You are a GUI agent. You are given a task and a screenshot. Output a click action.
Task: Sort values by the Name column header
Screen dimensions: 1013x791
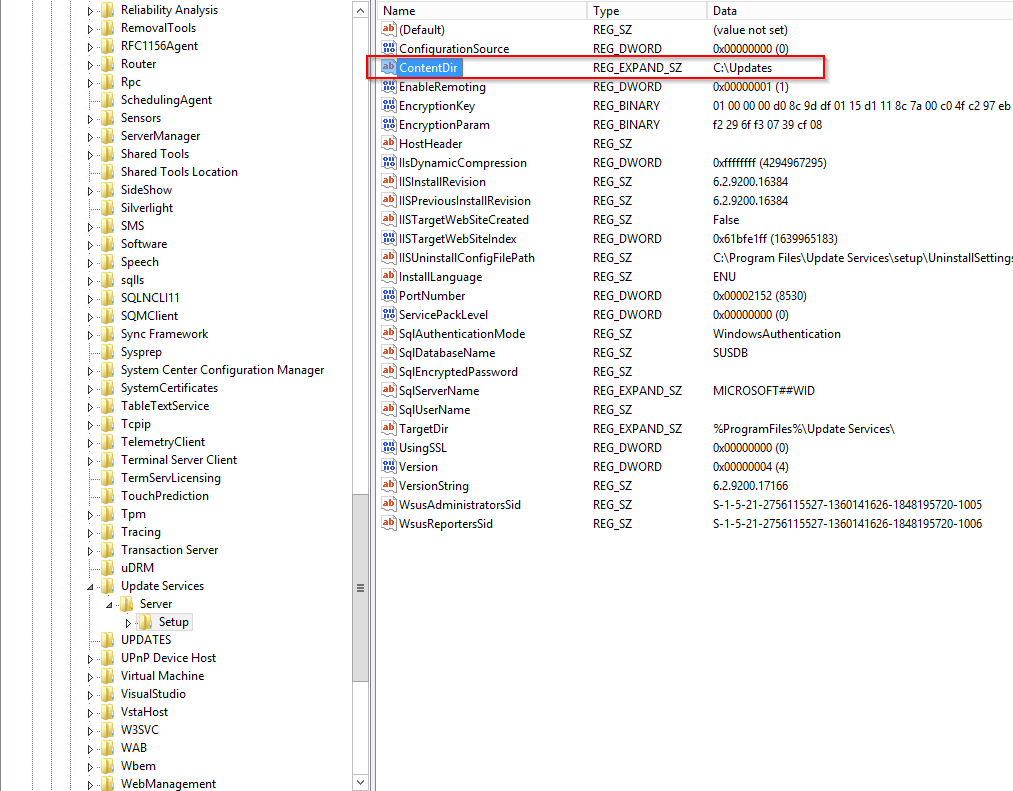[482, 10]
